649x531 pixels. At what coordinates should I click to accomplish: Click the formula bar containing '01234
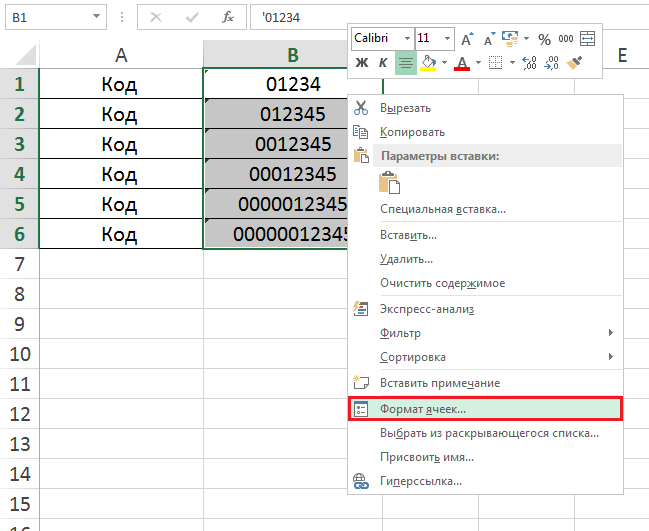pos(449,17)
